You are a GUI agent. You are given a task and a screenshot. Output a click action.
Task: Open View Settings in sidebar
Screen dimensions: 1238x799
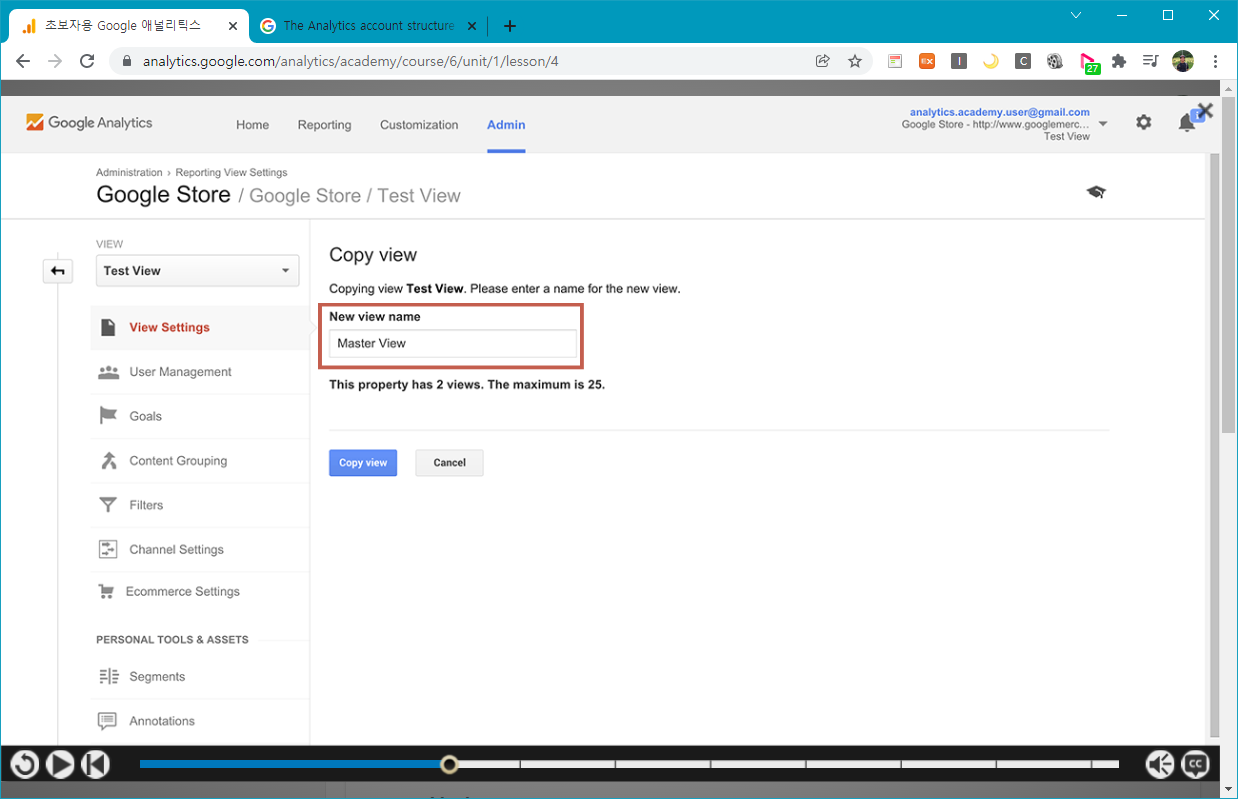point(169,327)
